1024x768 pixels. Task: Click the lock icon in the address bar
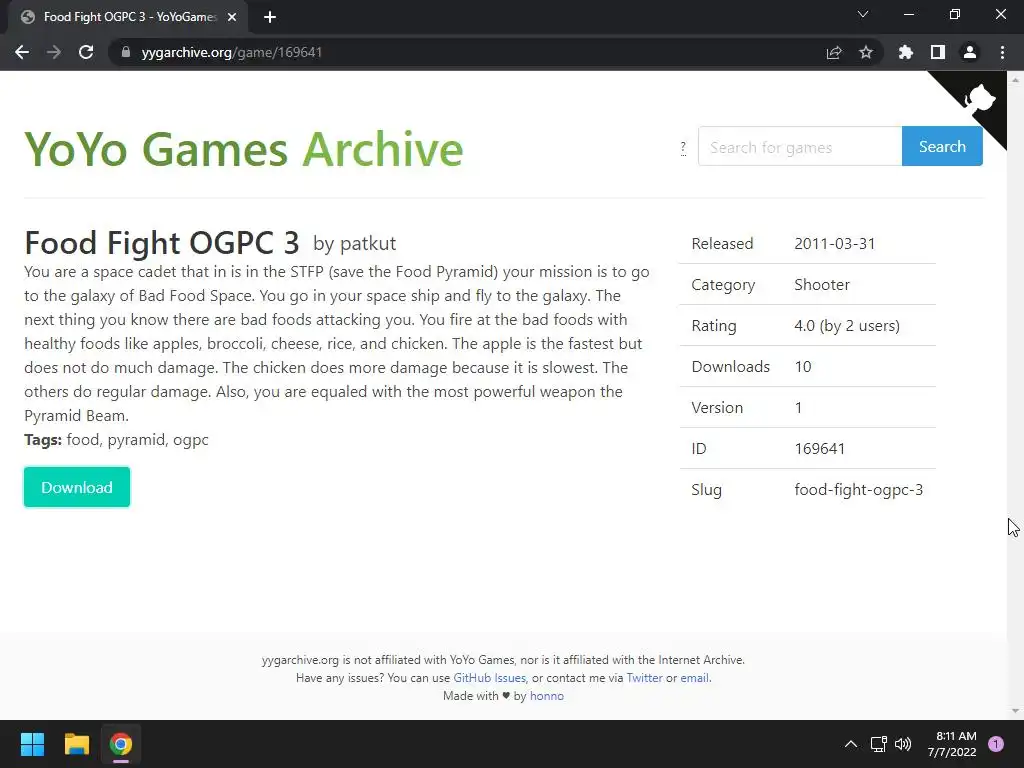[x=126, y=52]
